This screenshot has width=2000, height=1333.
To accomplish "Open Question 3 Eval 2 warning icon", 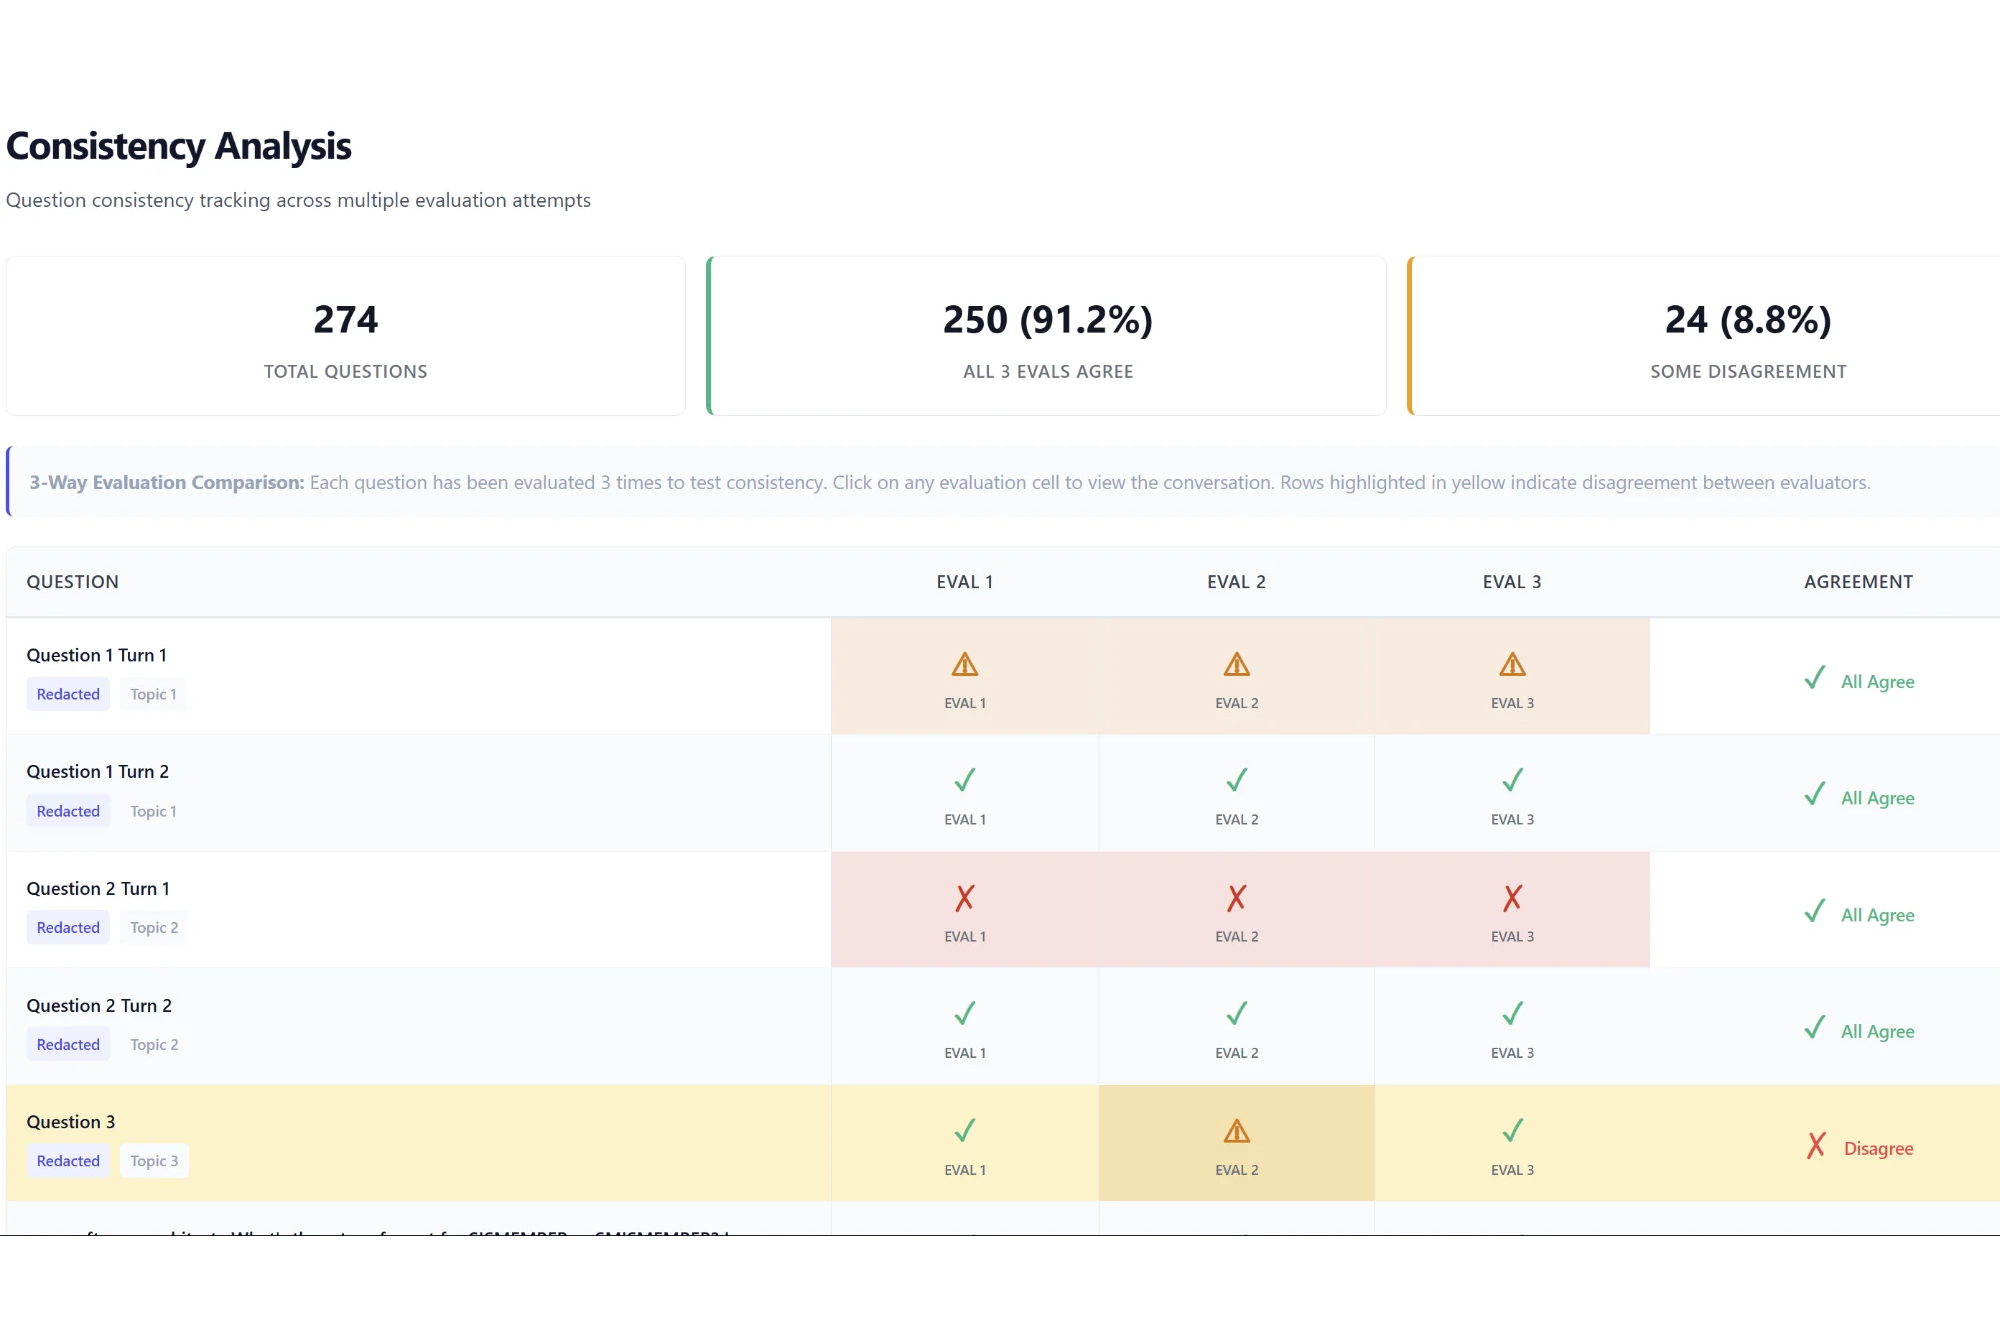I will coord(1236,1132).
